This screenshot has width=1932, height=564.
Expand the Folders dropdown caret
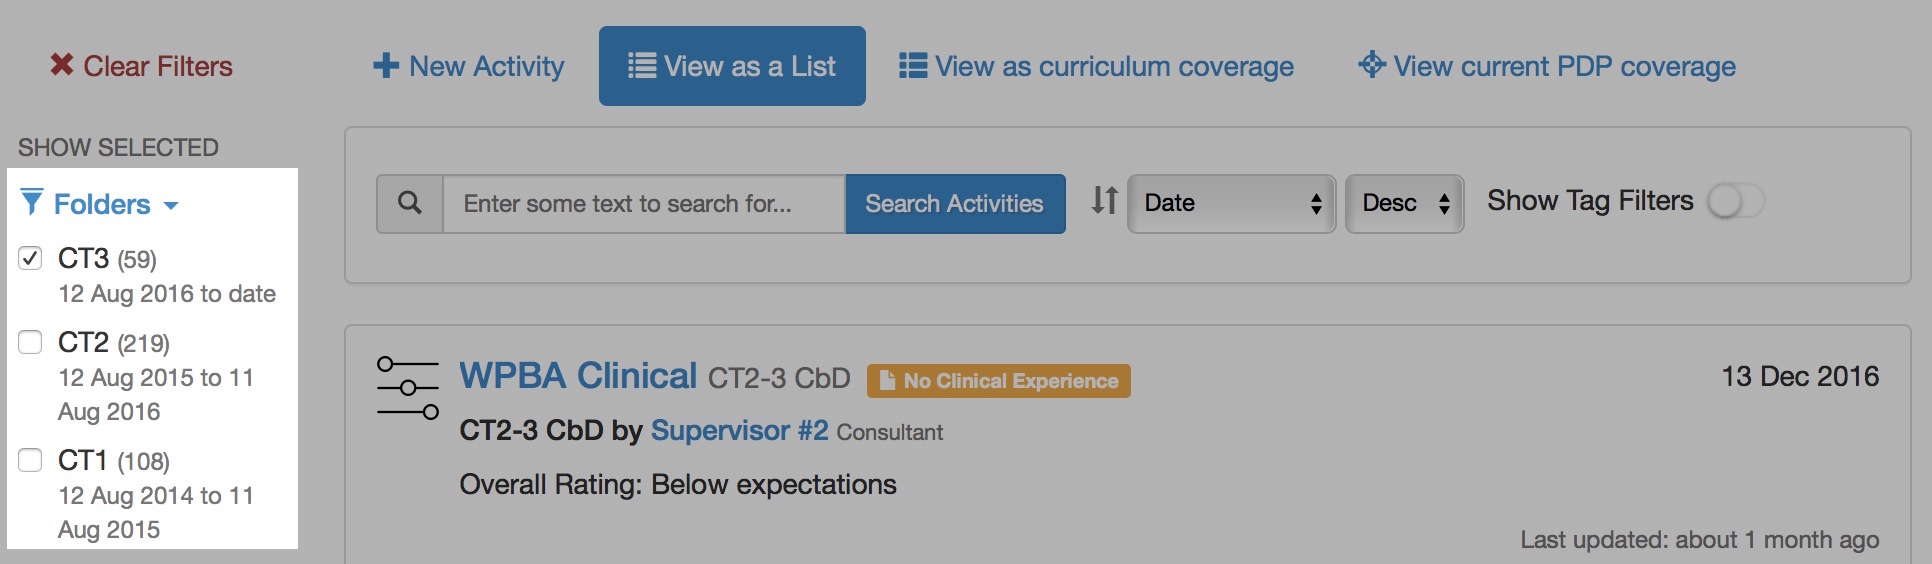pyautogui.click(x=171, y=205)
